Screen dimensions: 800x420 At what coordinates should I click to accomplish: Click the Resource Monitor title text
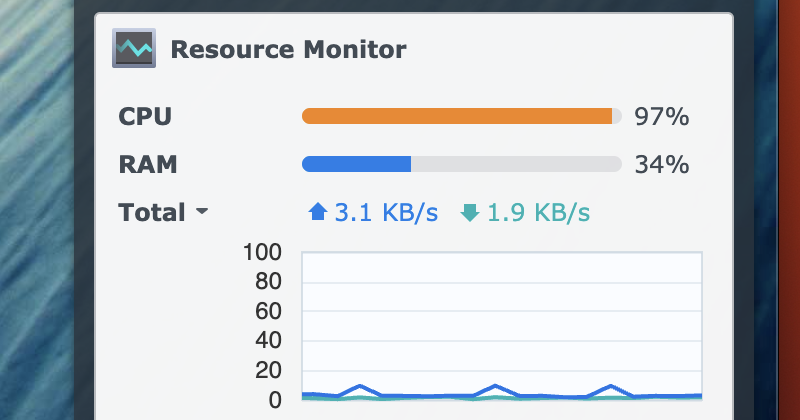tap(288, 49)
